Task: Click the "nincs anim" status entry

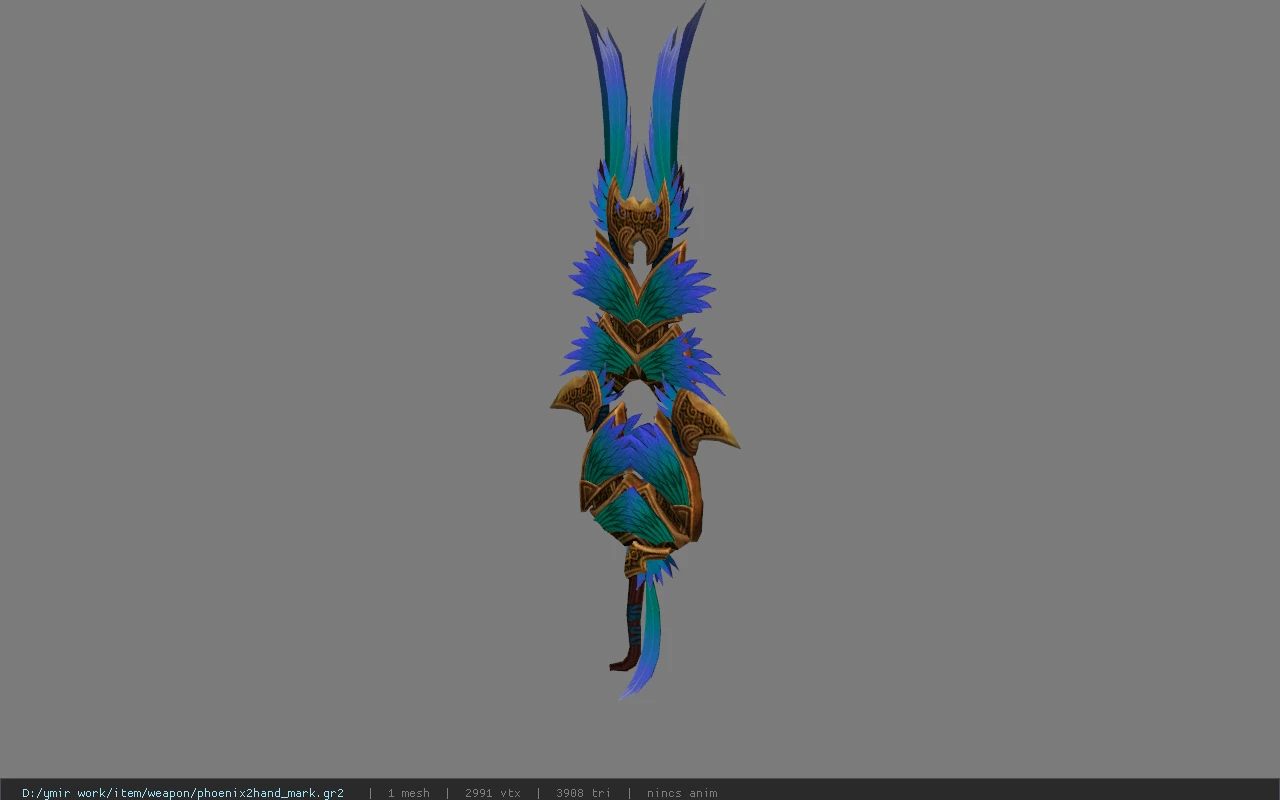Action: click(x=682, y=793)
